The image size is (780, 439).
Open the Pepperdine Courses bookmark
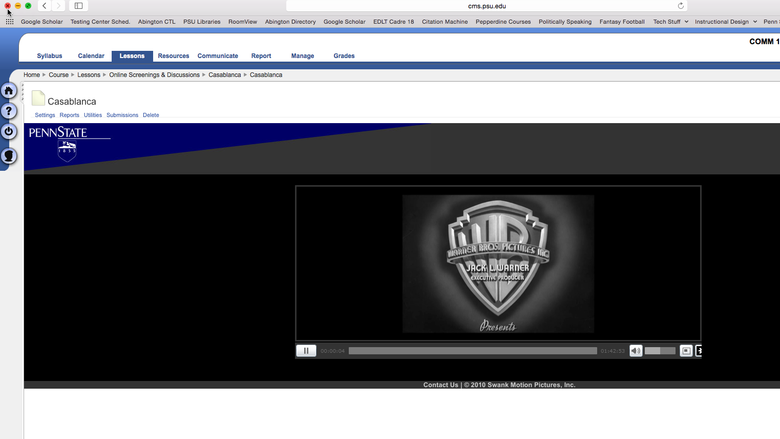(503, 22)
